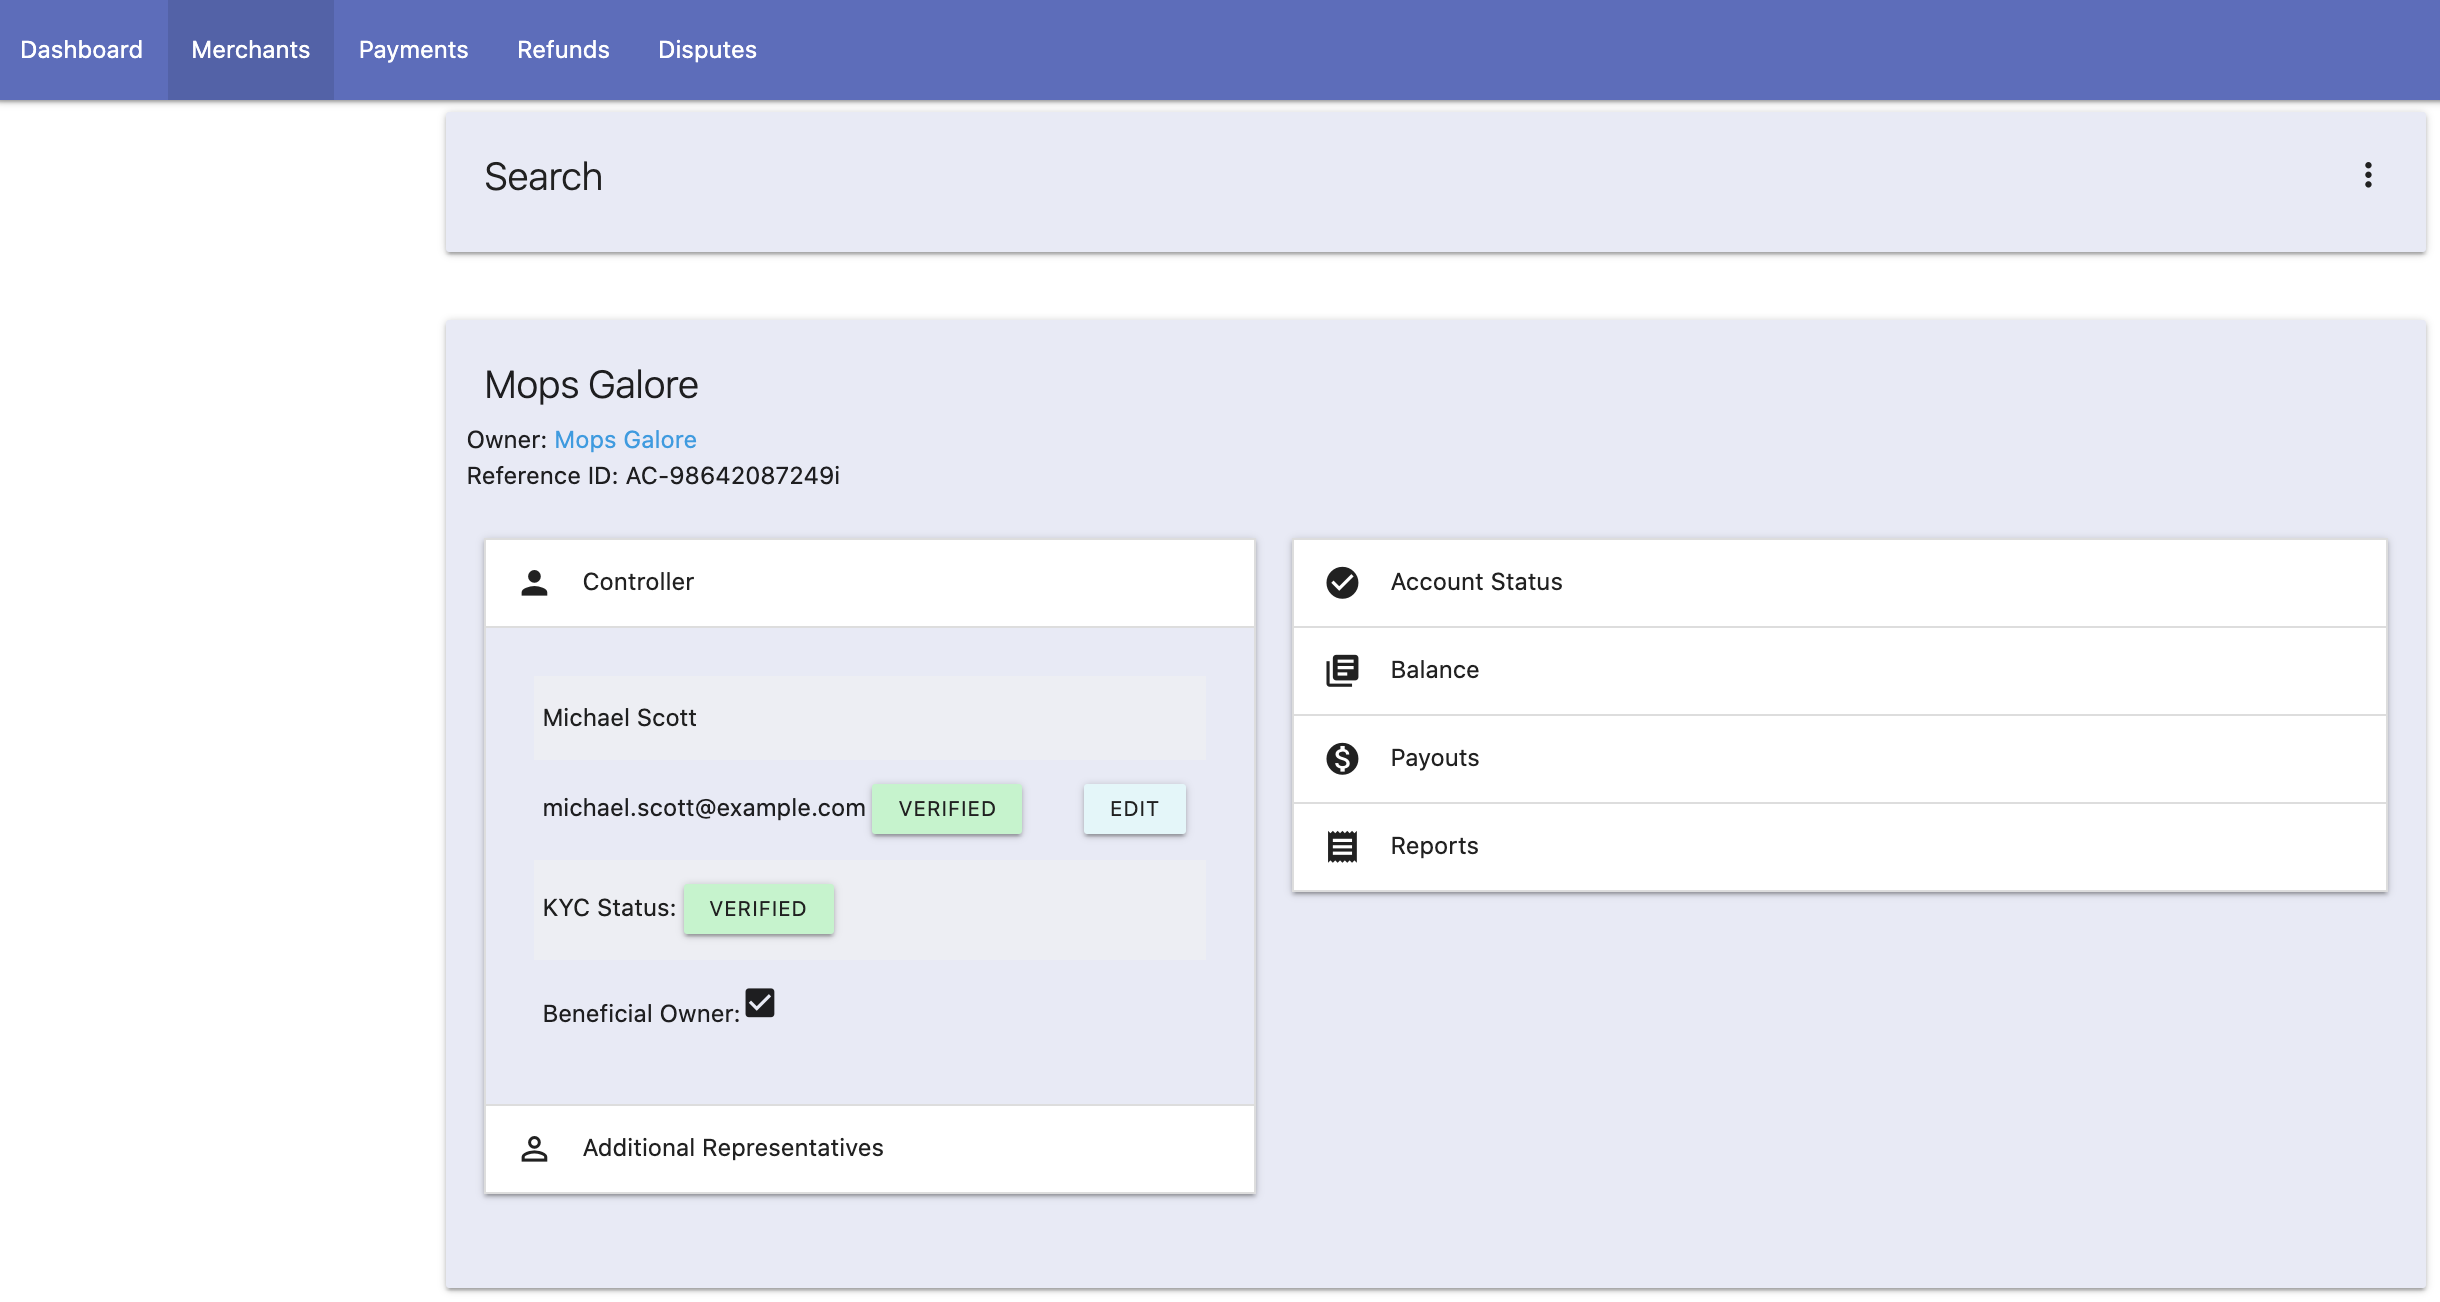Click the KYC Status VERIFIED badge
2440x1302 pixels.
(x=758, y=907)
